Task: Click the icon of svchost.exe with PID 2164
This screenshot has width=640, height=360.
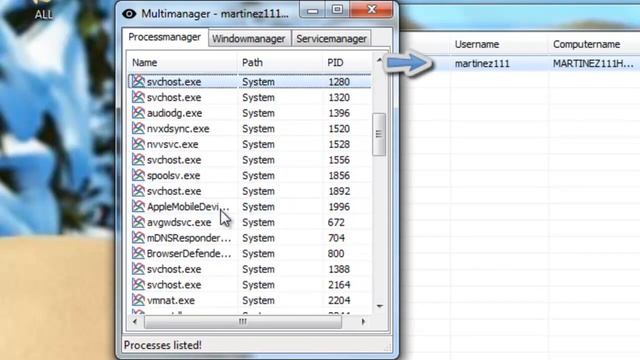Action: 138,284
